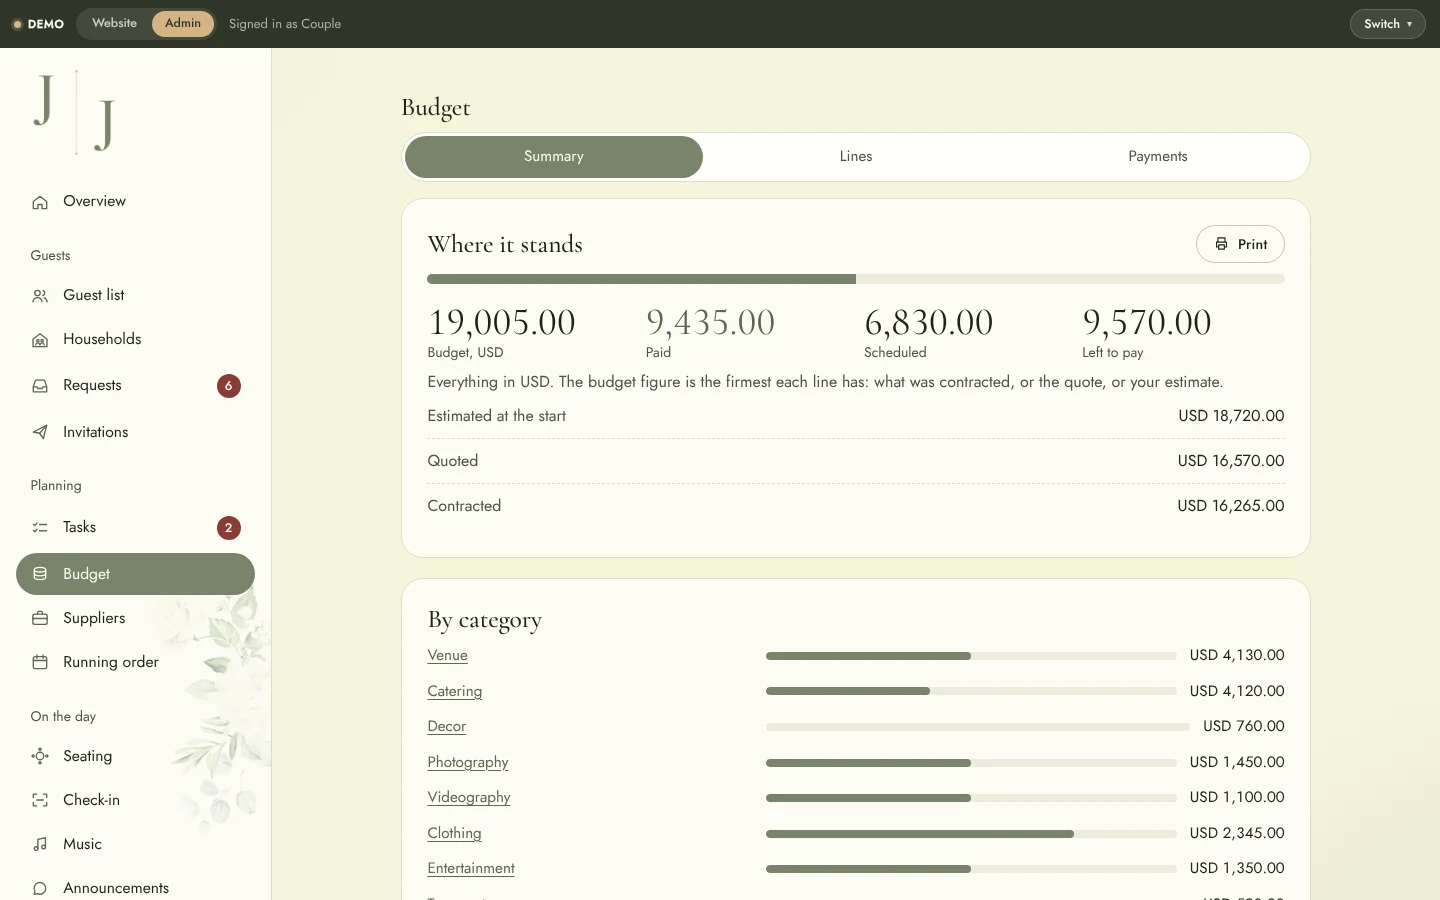
Task: Click the Invitations paper plane icon
Action: click(40, 432)
